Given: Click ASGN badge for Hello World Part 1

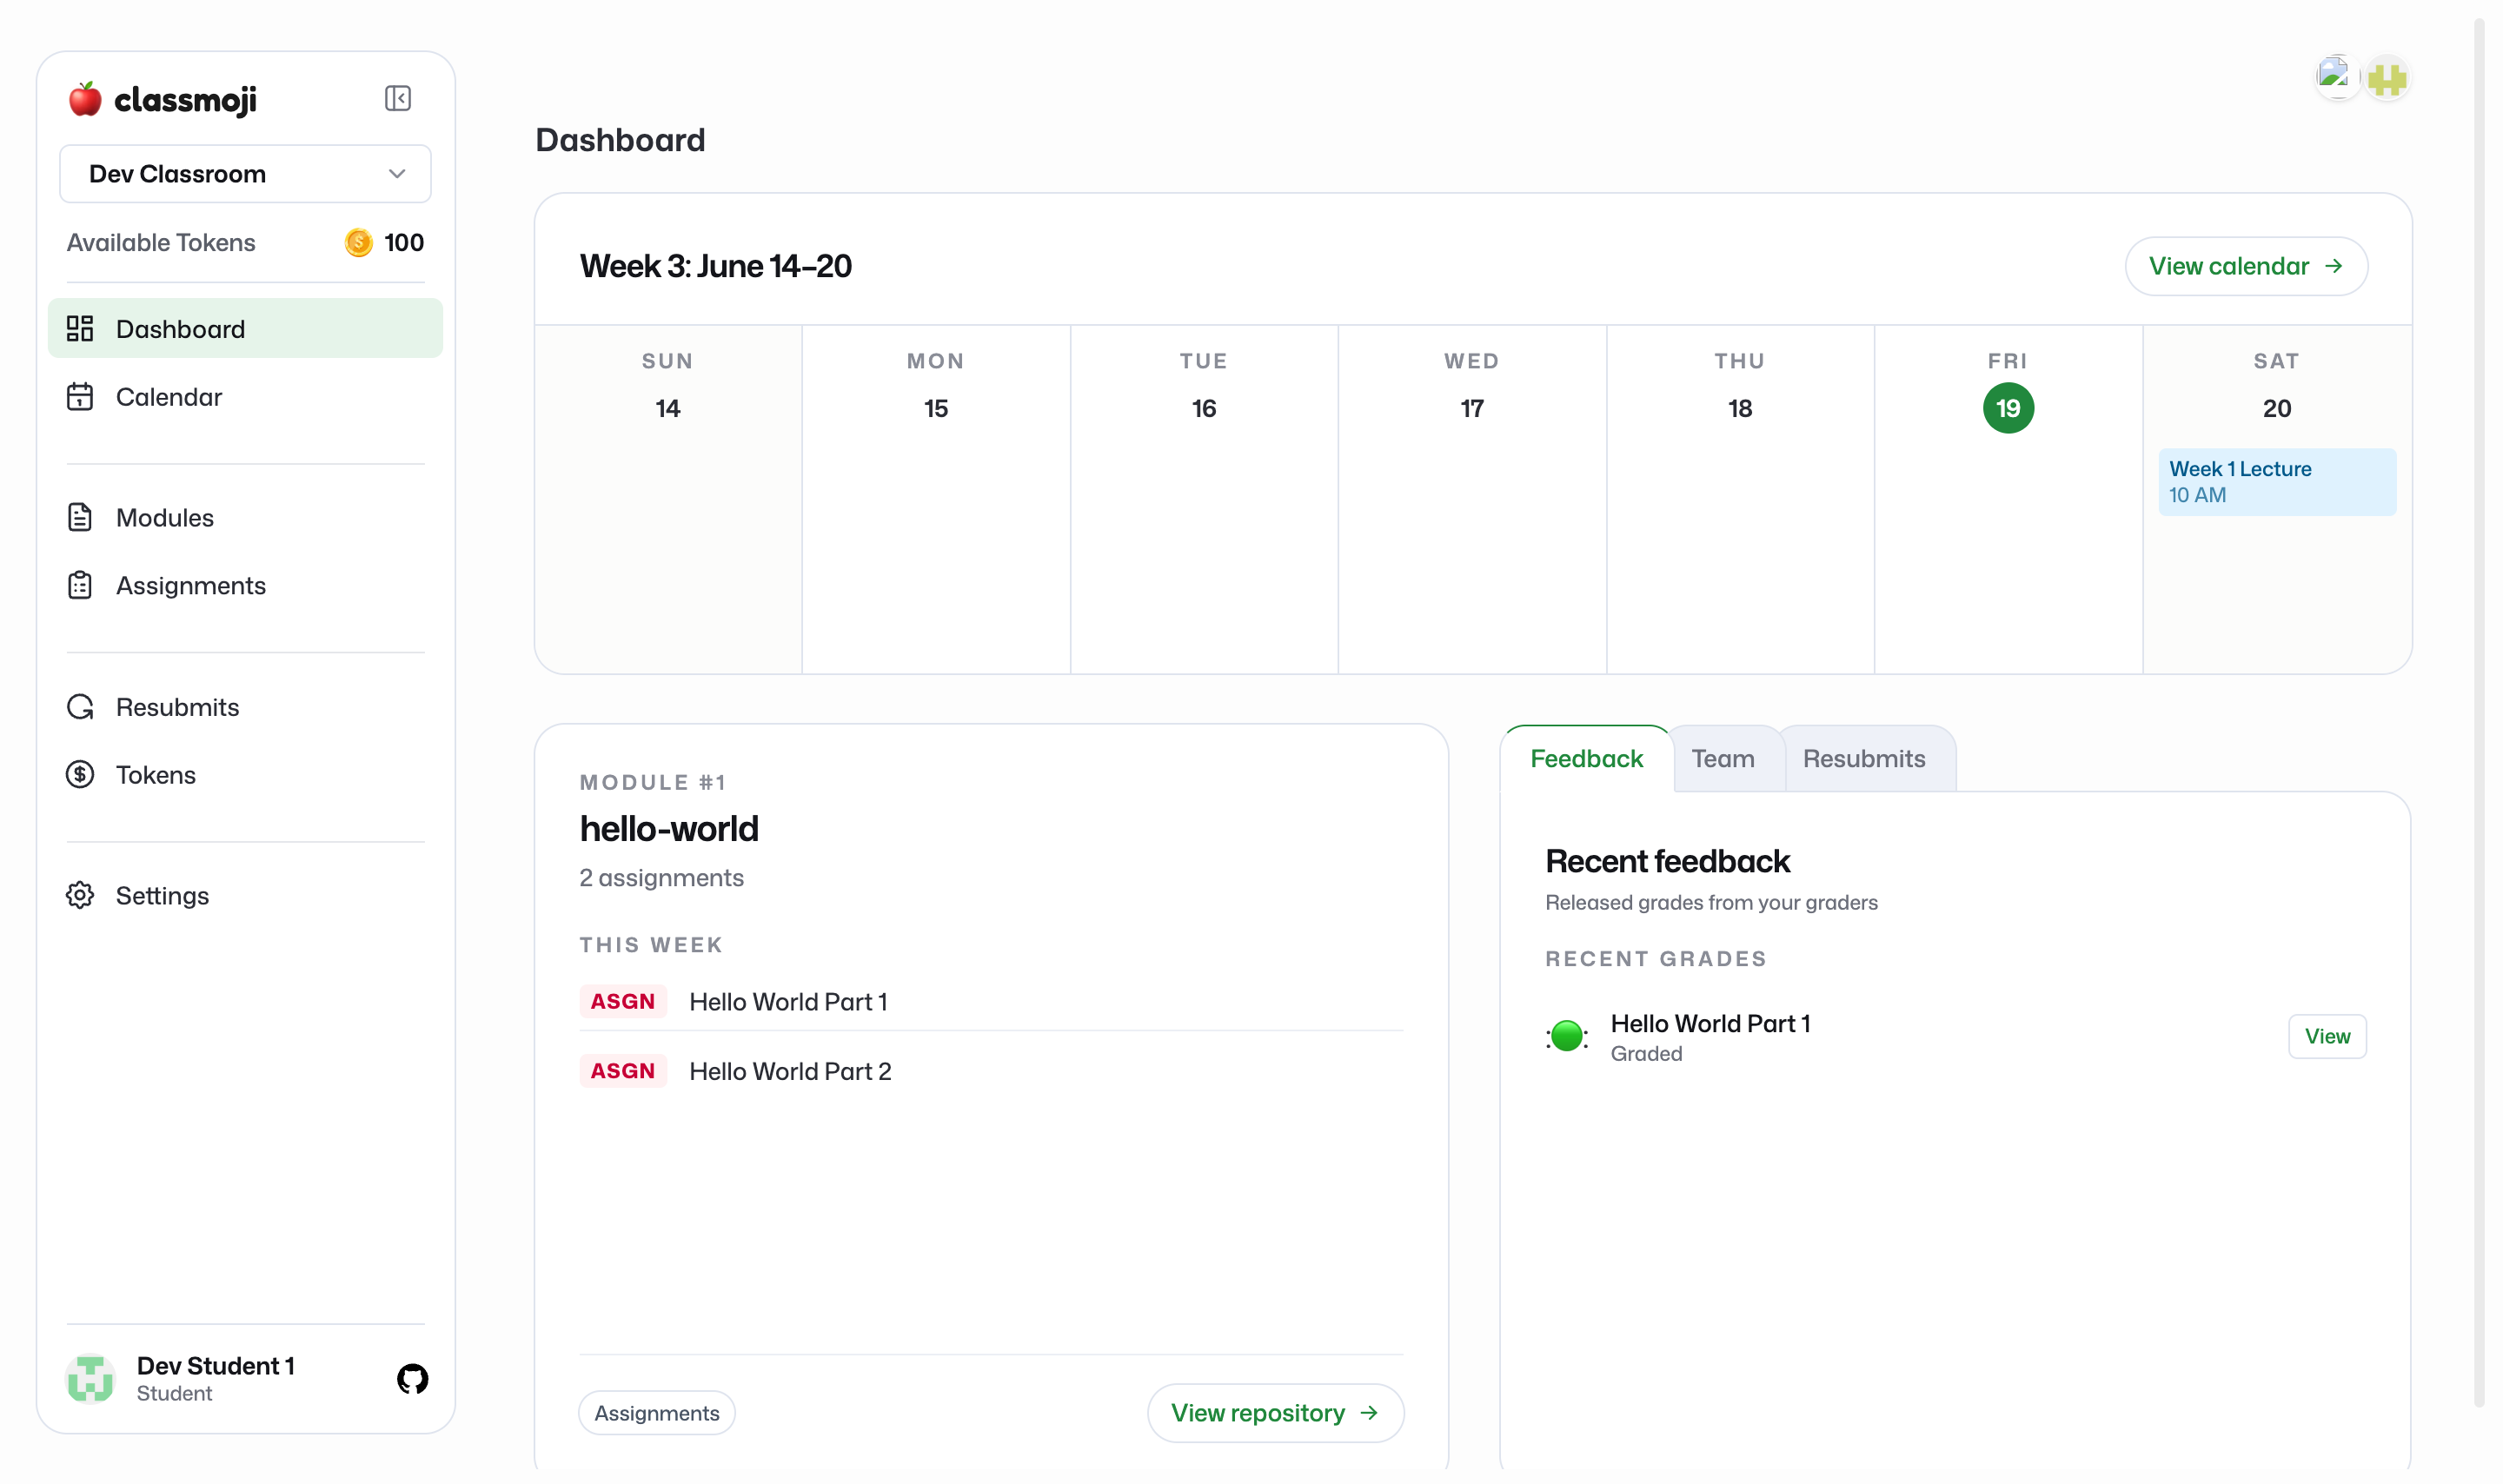Looking at the screenshot, I should (623, 1002).
